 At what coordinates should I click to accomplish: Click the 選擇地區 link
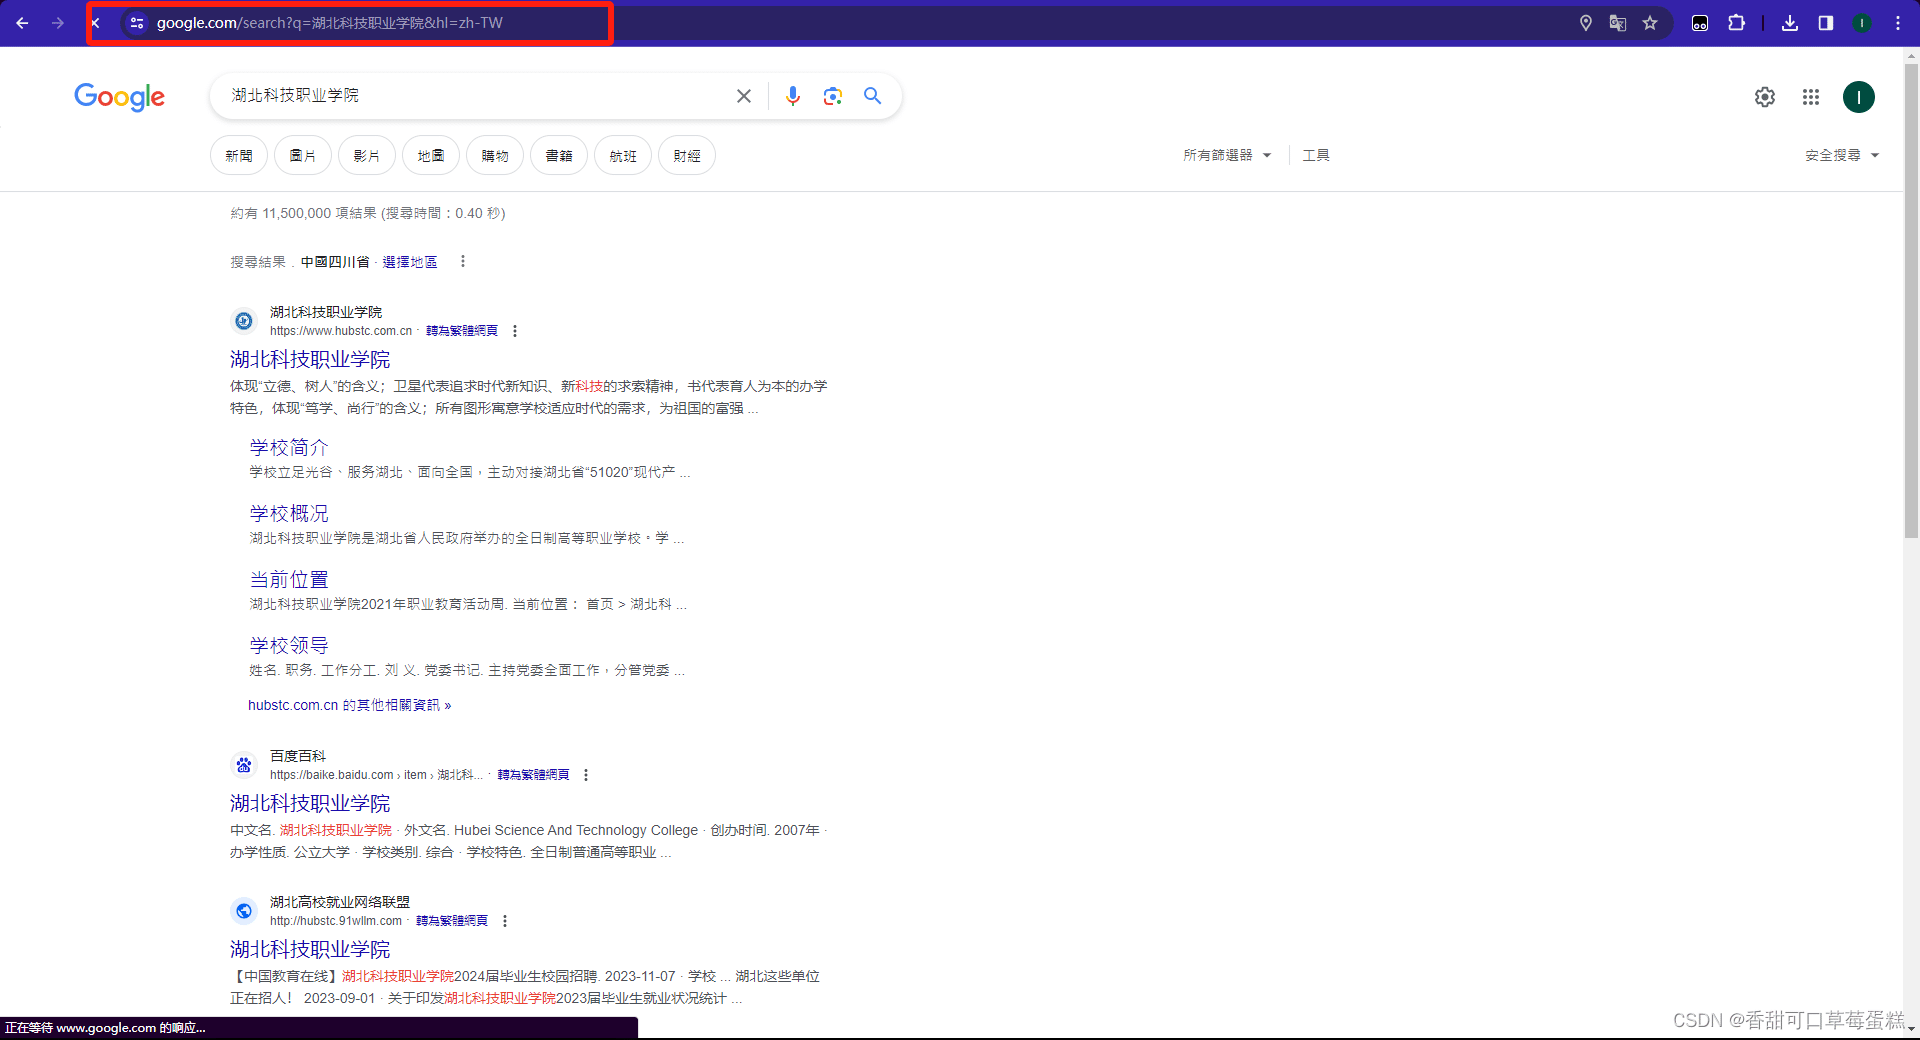coord(410,262)
